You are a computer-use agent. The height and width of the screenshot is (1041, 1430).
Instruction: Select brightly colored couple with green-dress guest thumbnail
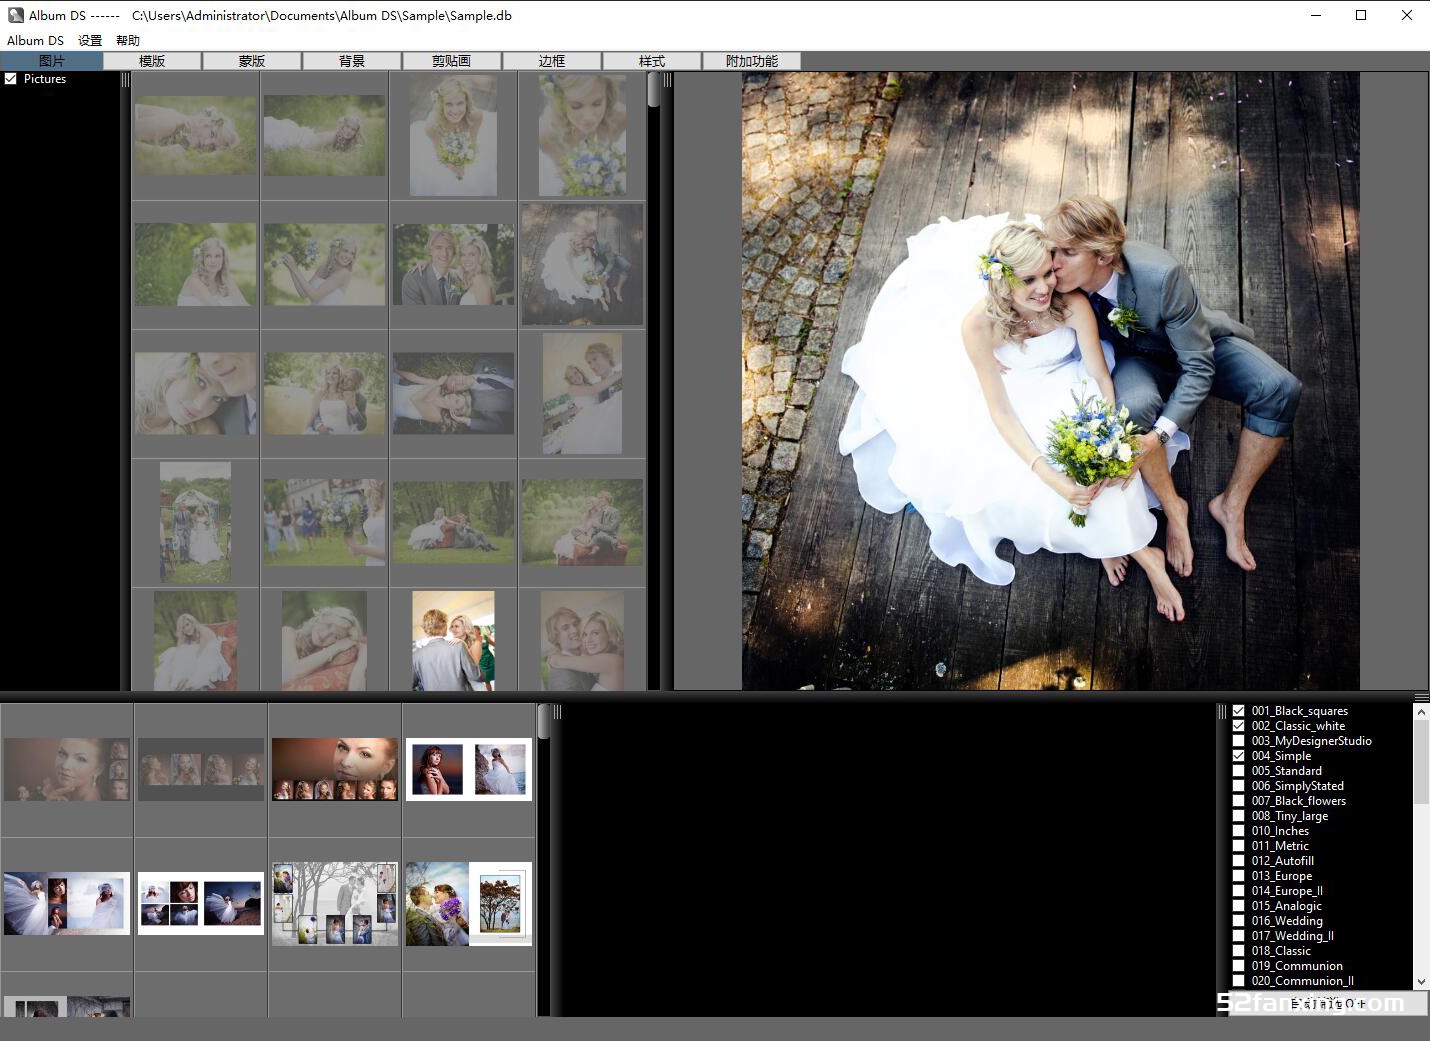pos(453,640)
